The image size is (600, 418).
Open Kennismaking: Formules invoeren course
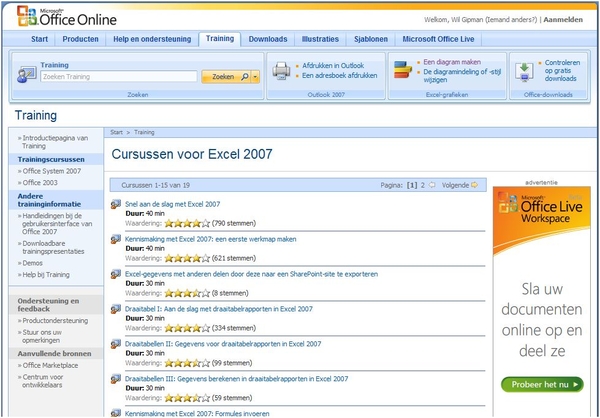click(x=197, y=413)
